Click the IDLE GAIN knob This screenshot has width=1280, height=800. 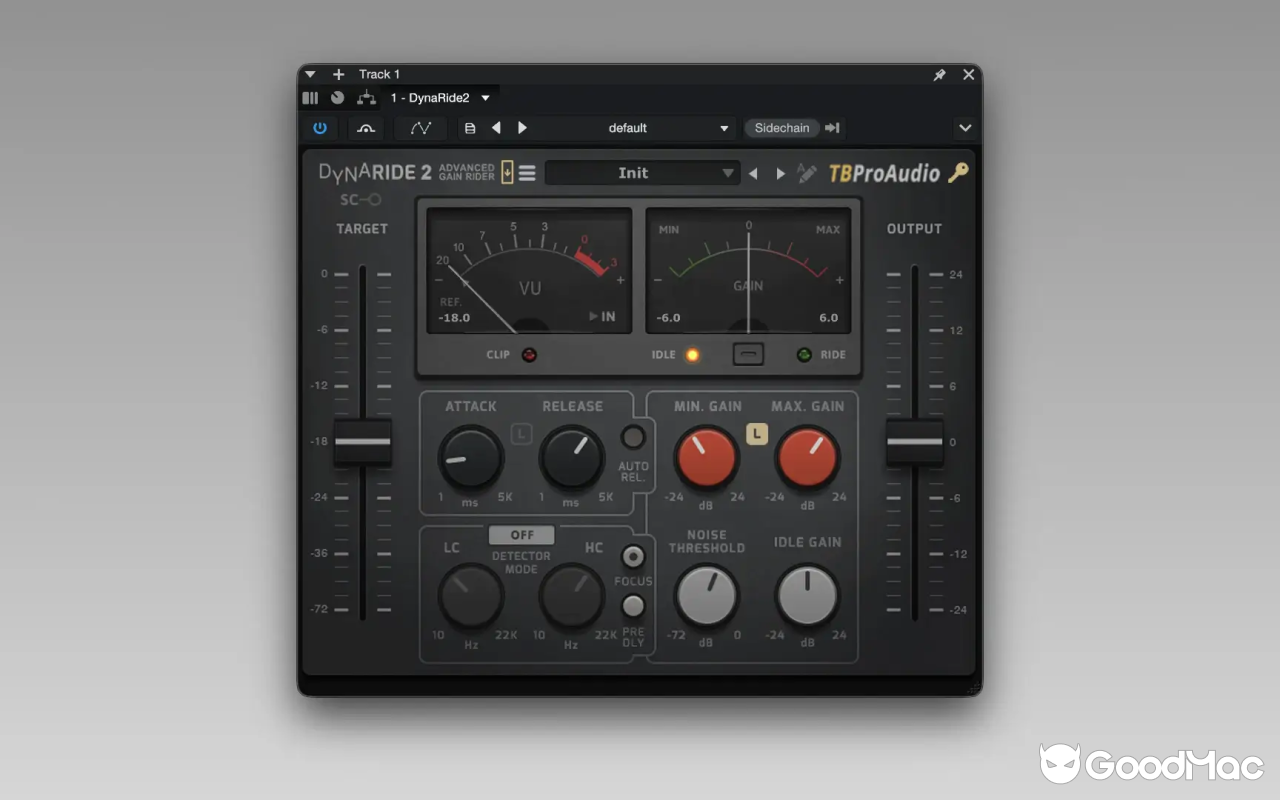807,596
